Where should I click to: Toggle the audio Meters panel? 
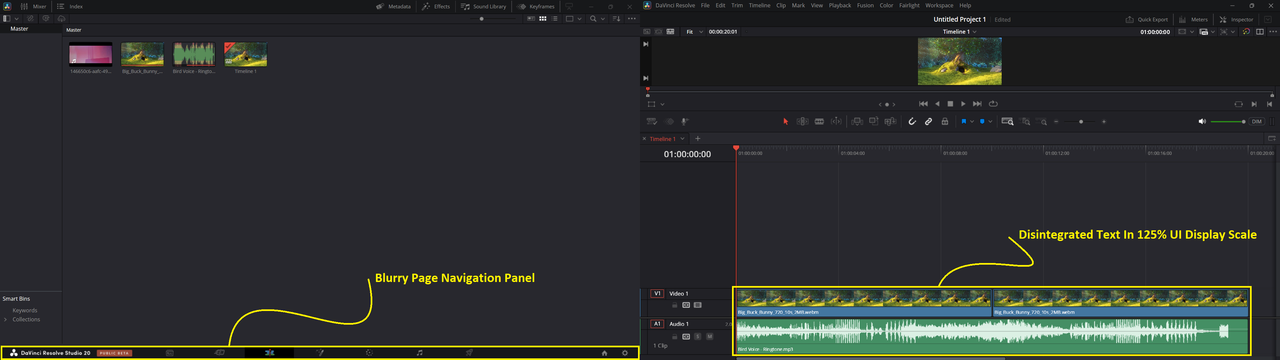pyautogui.click(x=1193, y=19)
